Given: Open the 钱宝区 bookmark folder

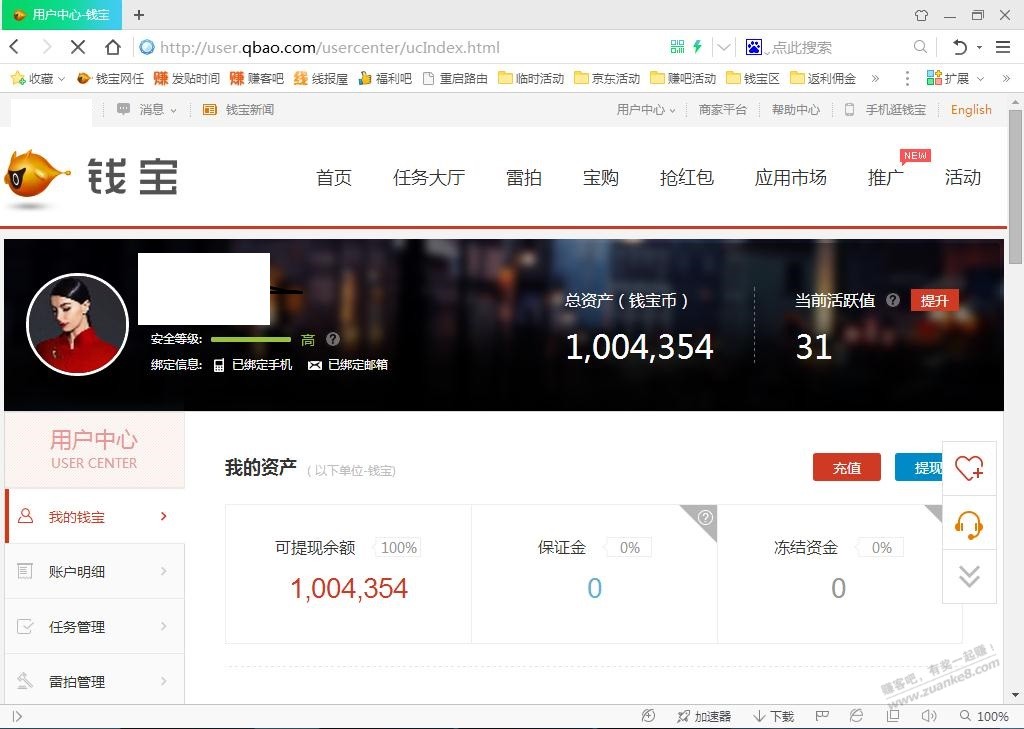Looking at the screenshot, I should (753, 78).
